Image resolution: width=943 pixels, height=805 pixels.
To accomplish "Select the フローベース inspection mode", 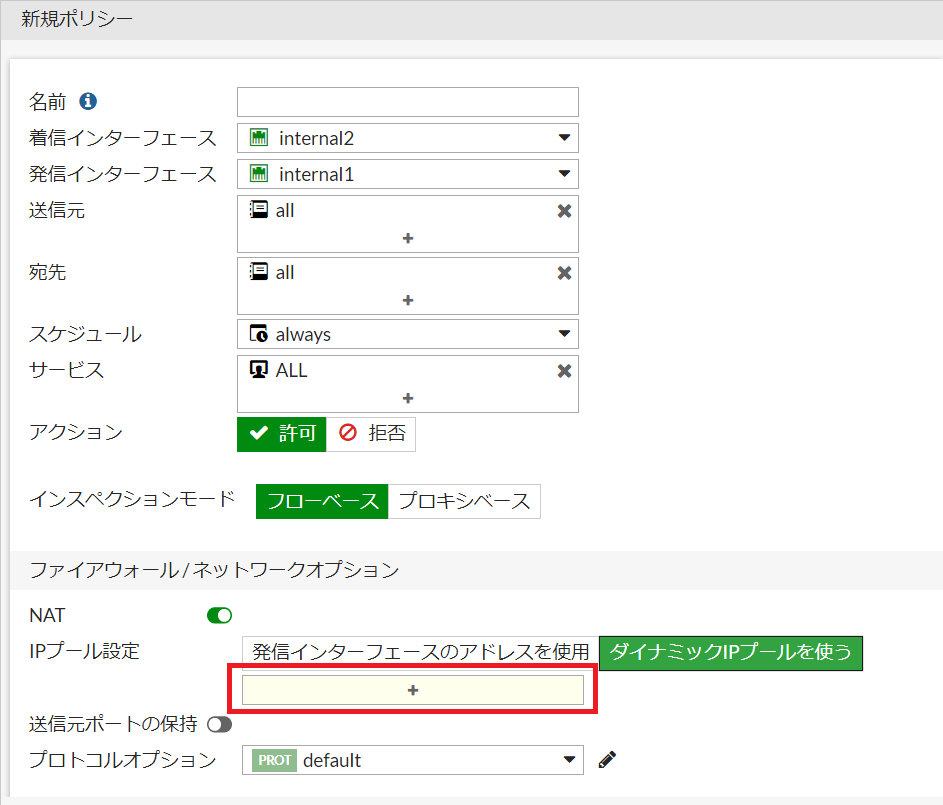I will click(322, 501).
